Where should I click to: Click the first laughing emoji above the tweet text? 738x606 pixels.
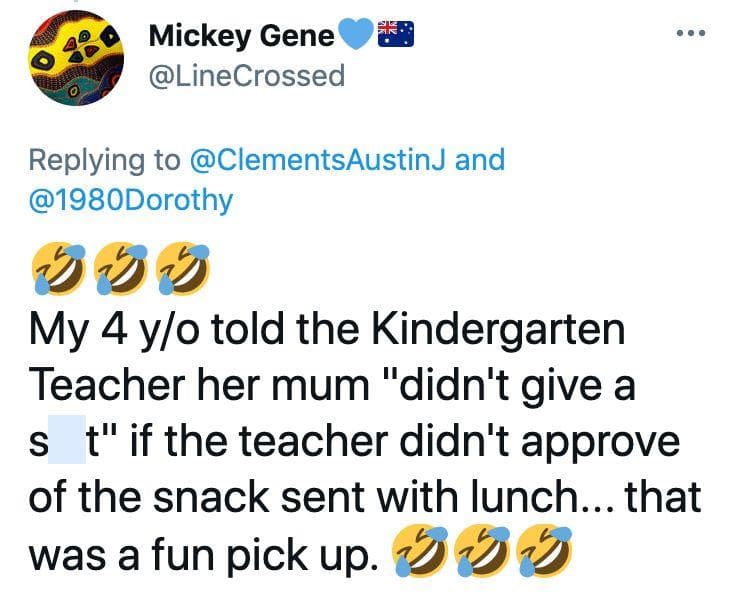(x=58, y=269)
